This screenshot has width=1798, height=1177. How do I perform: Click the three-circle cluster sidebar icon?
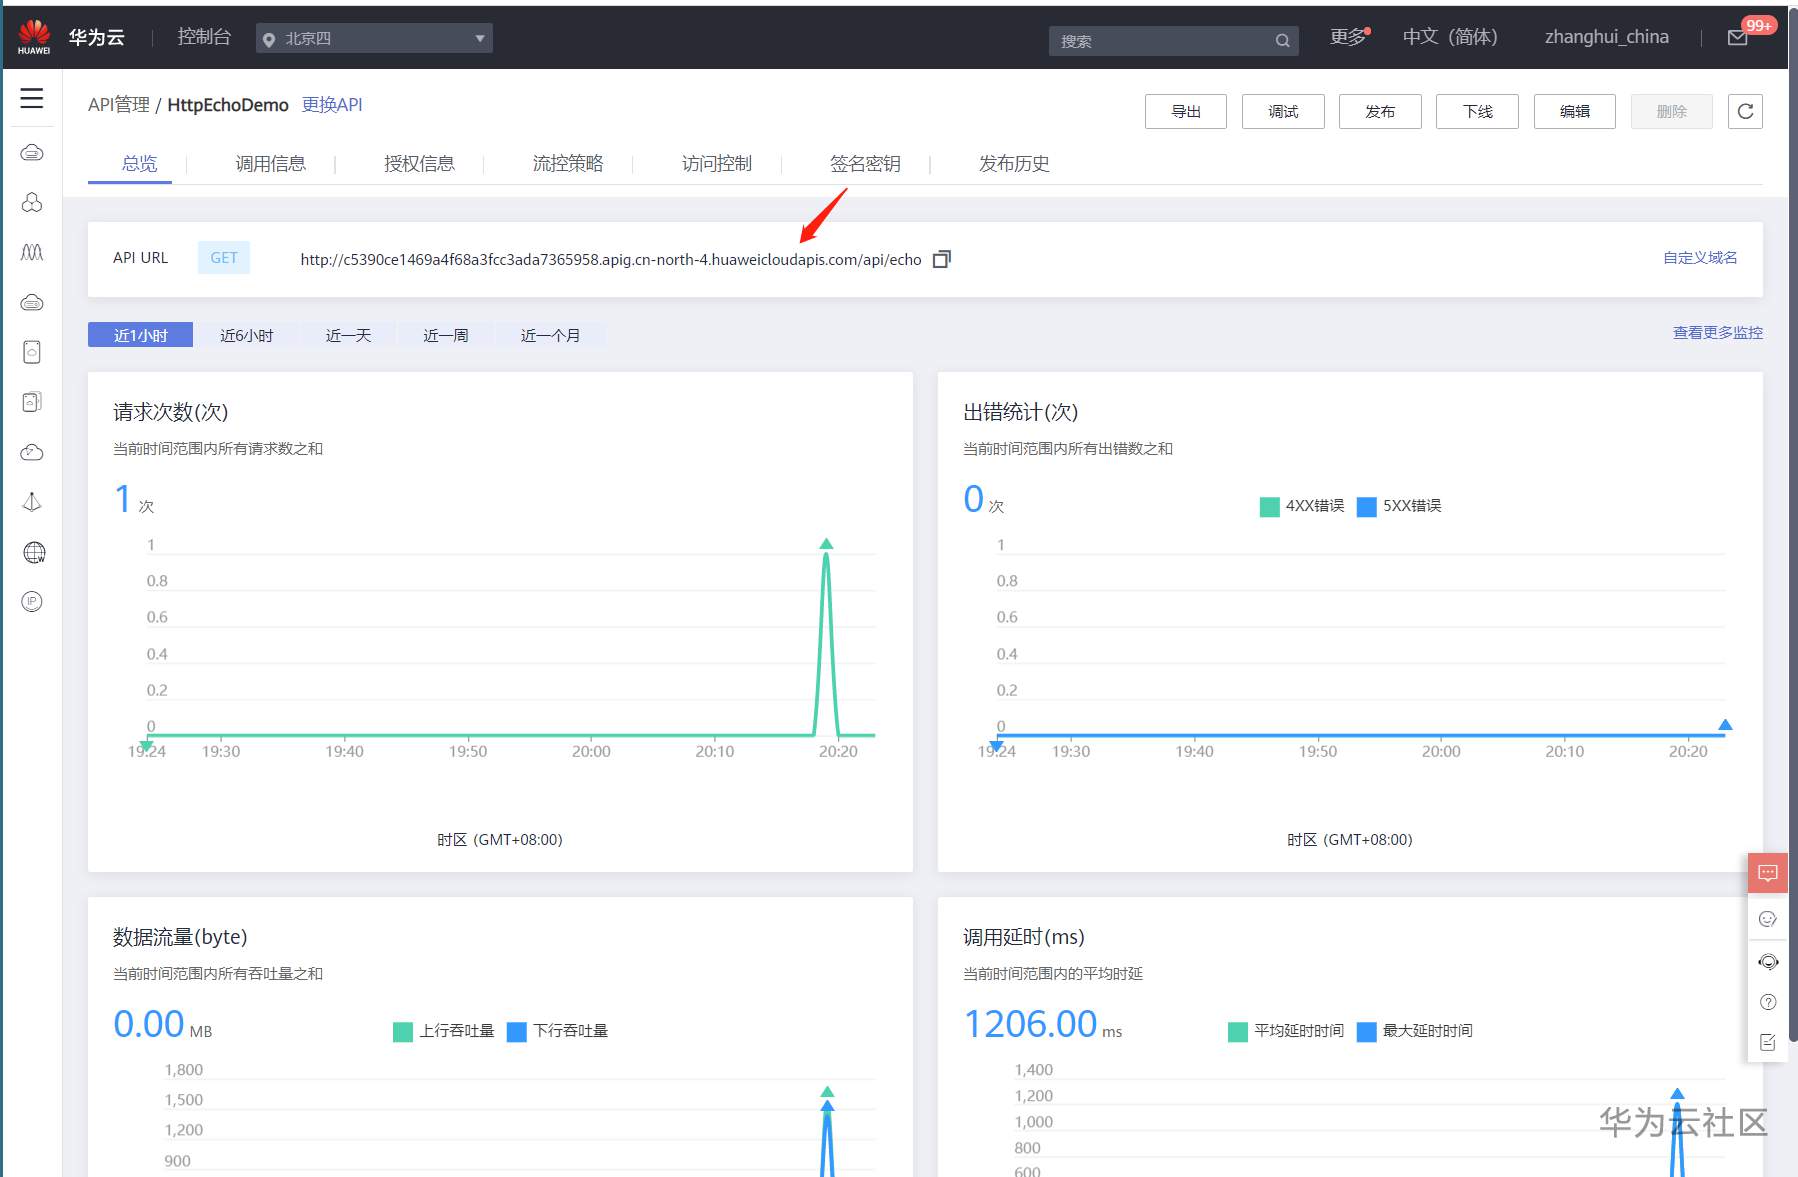[x=32, y=202]
